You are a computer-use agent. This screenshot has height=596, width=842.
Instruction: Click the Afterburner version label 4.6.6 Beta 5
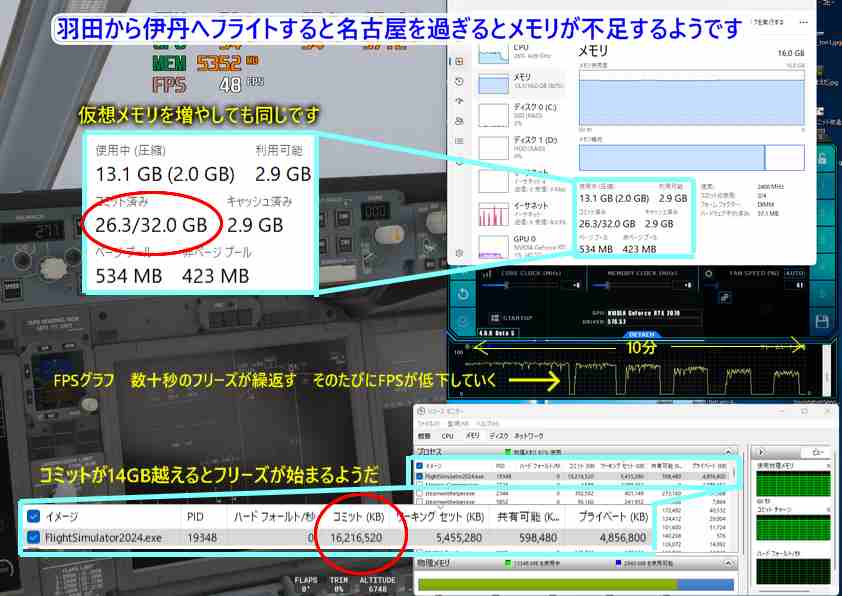click(x=497, y=333)
